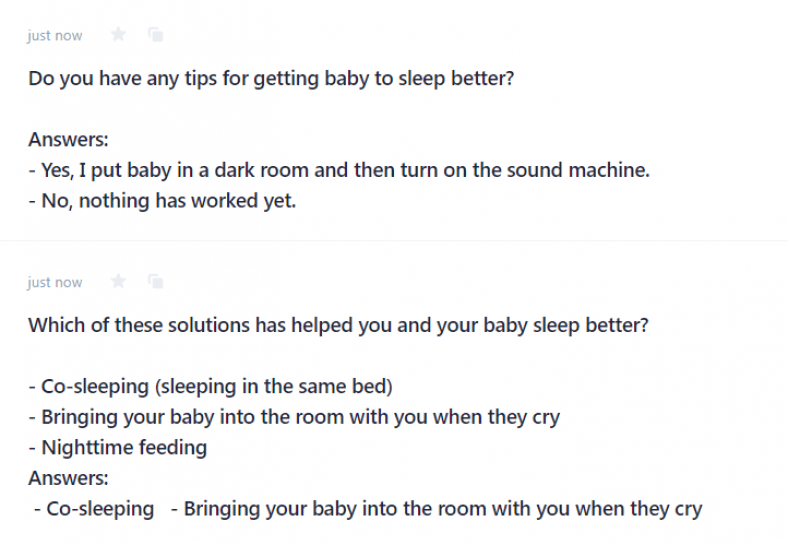Click the 'Answers:' label below Nighttime feeding

coord(68,478)
